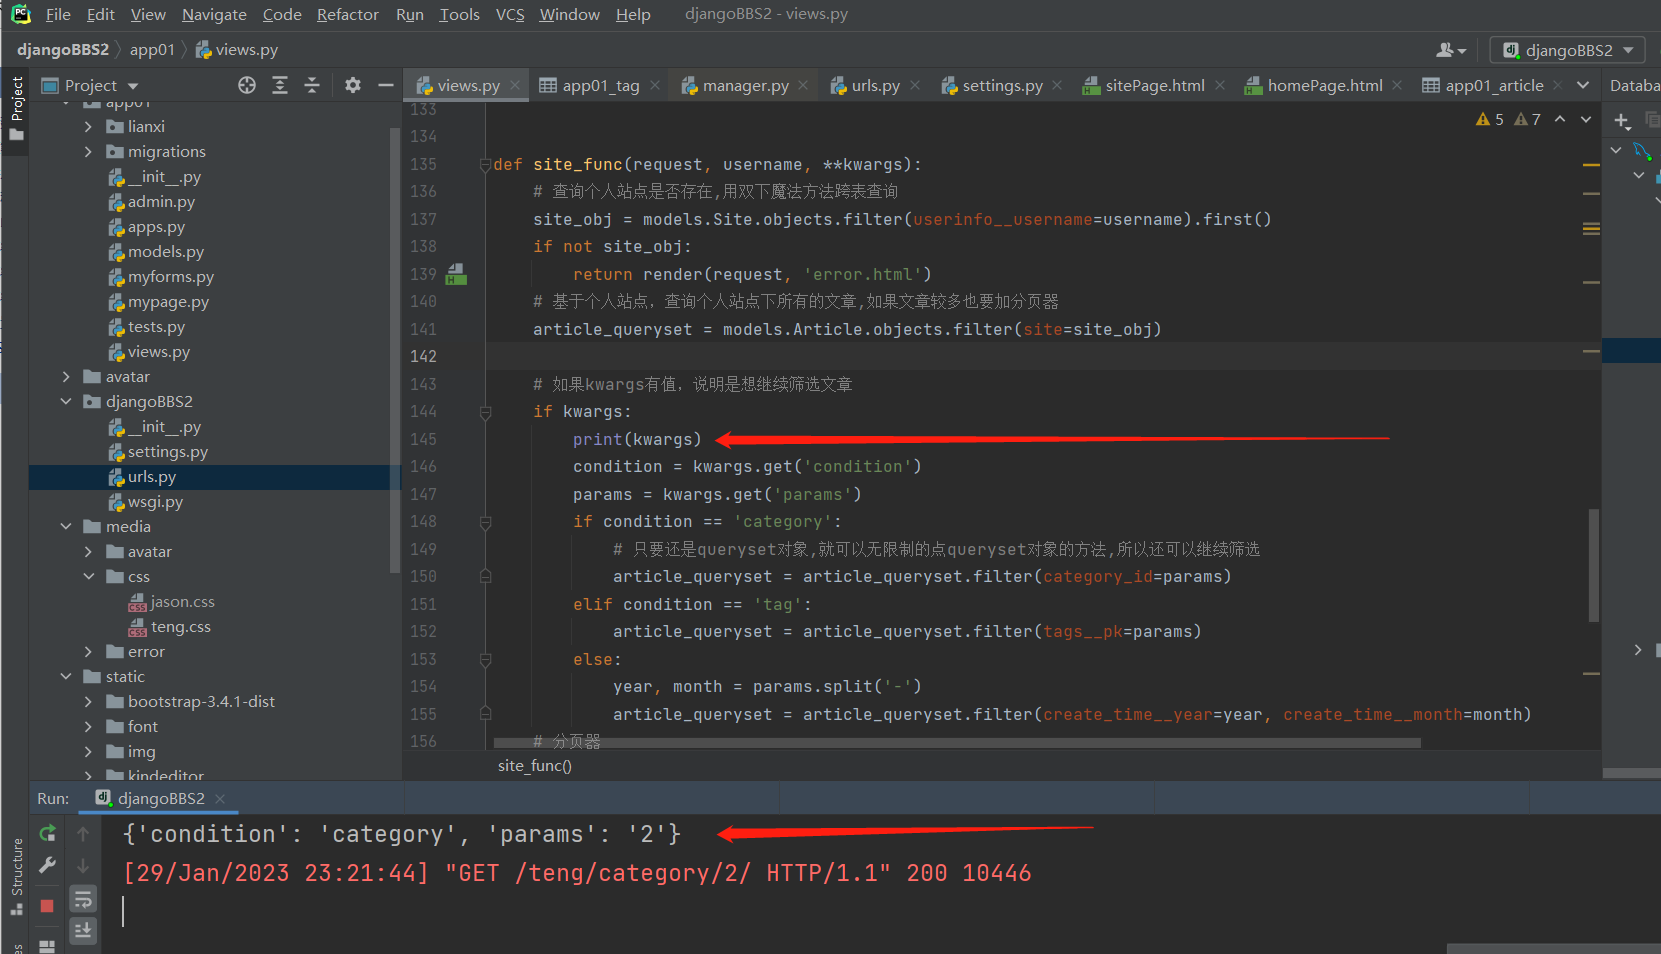This screenshot has height=954, width=1661.
Task: Open the Database tool window tab
Action: point(1634,85)
